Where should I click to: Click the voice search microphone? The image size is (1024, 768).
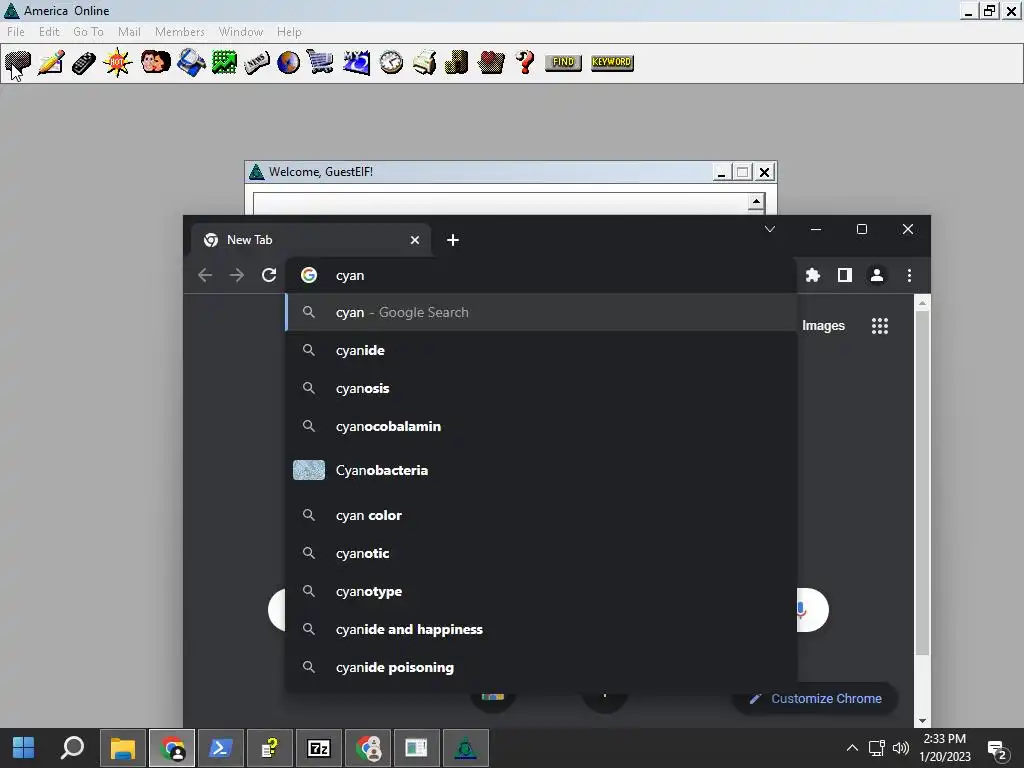pyautogui.click(x=802, y=611)
